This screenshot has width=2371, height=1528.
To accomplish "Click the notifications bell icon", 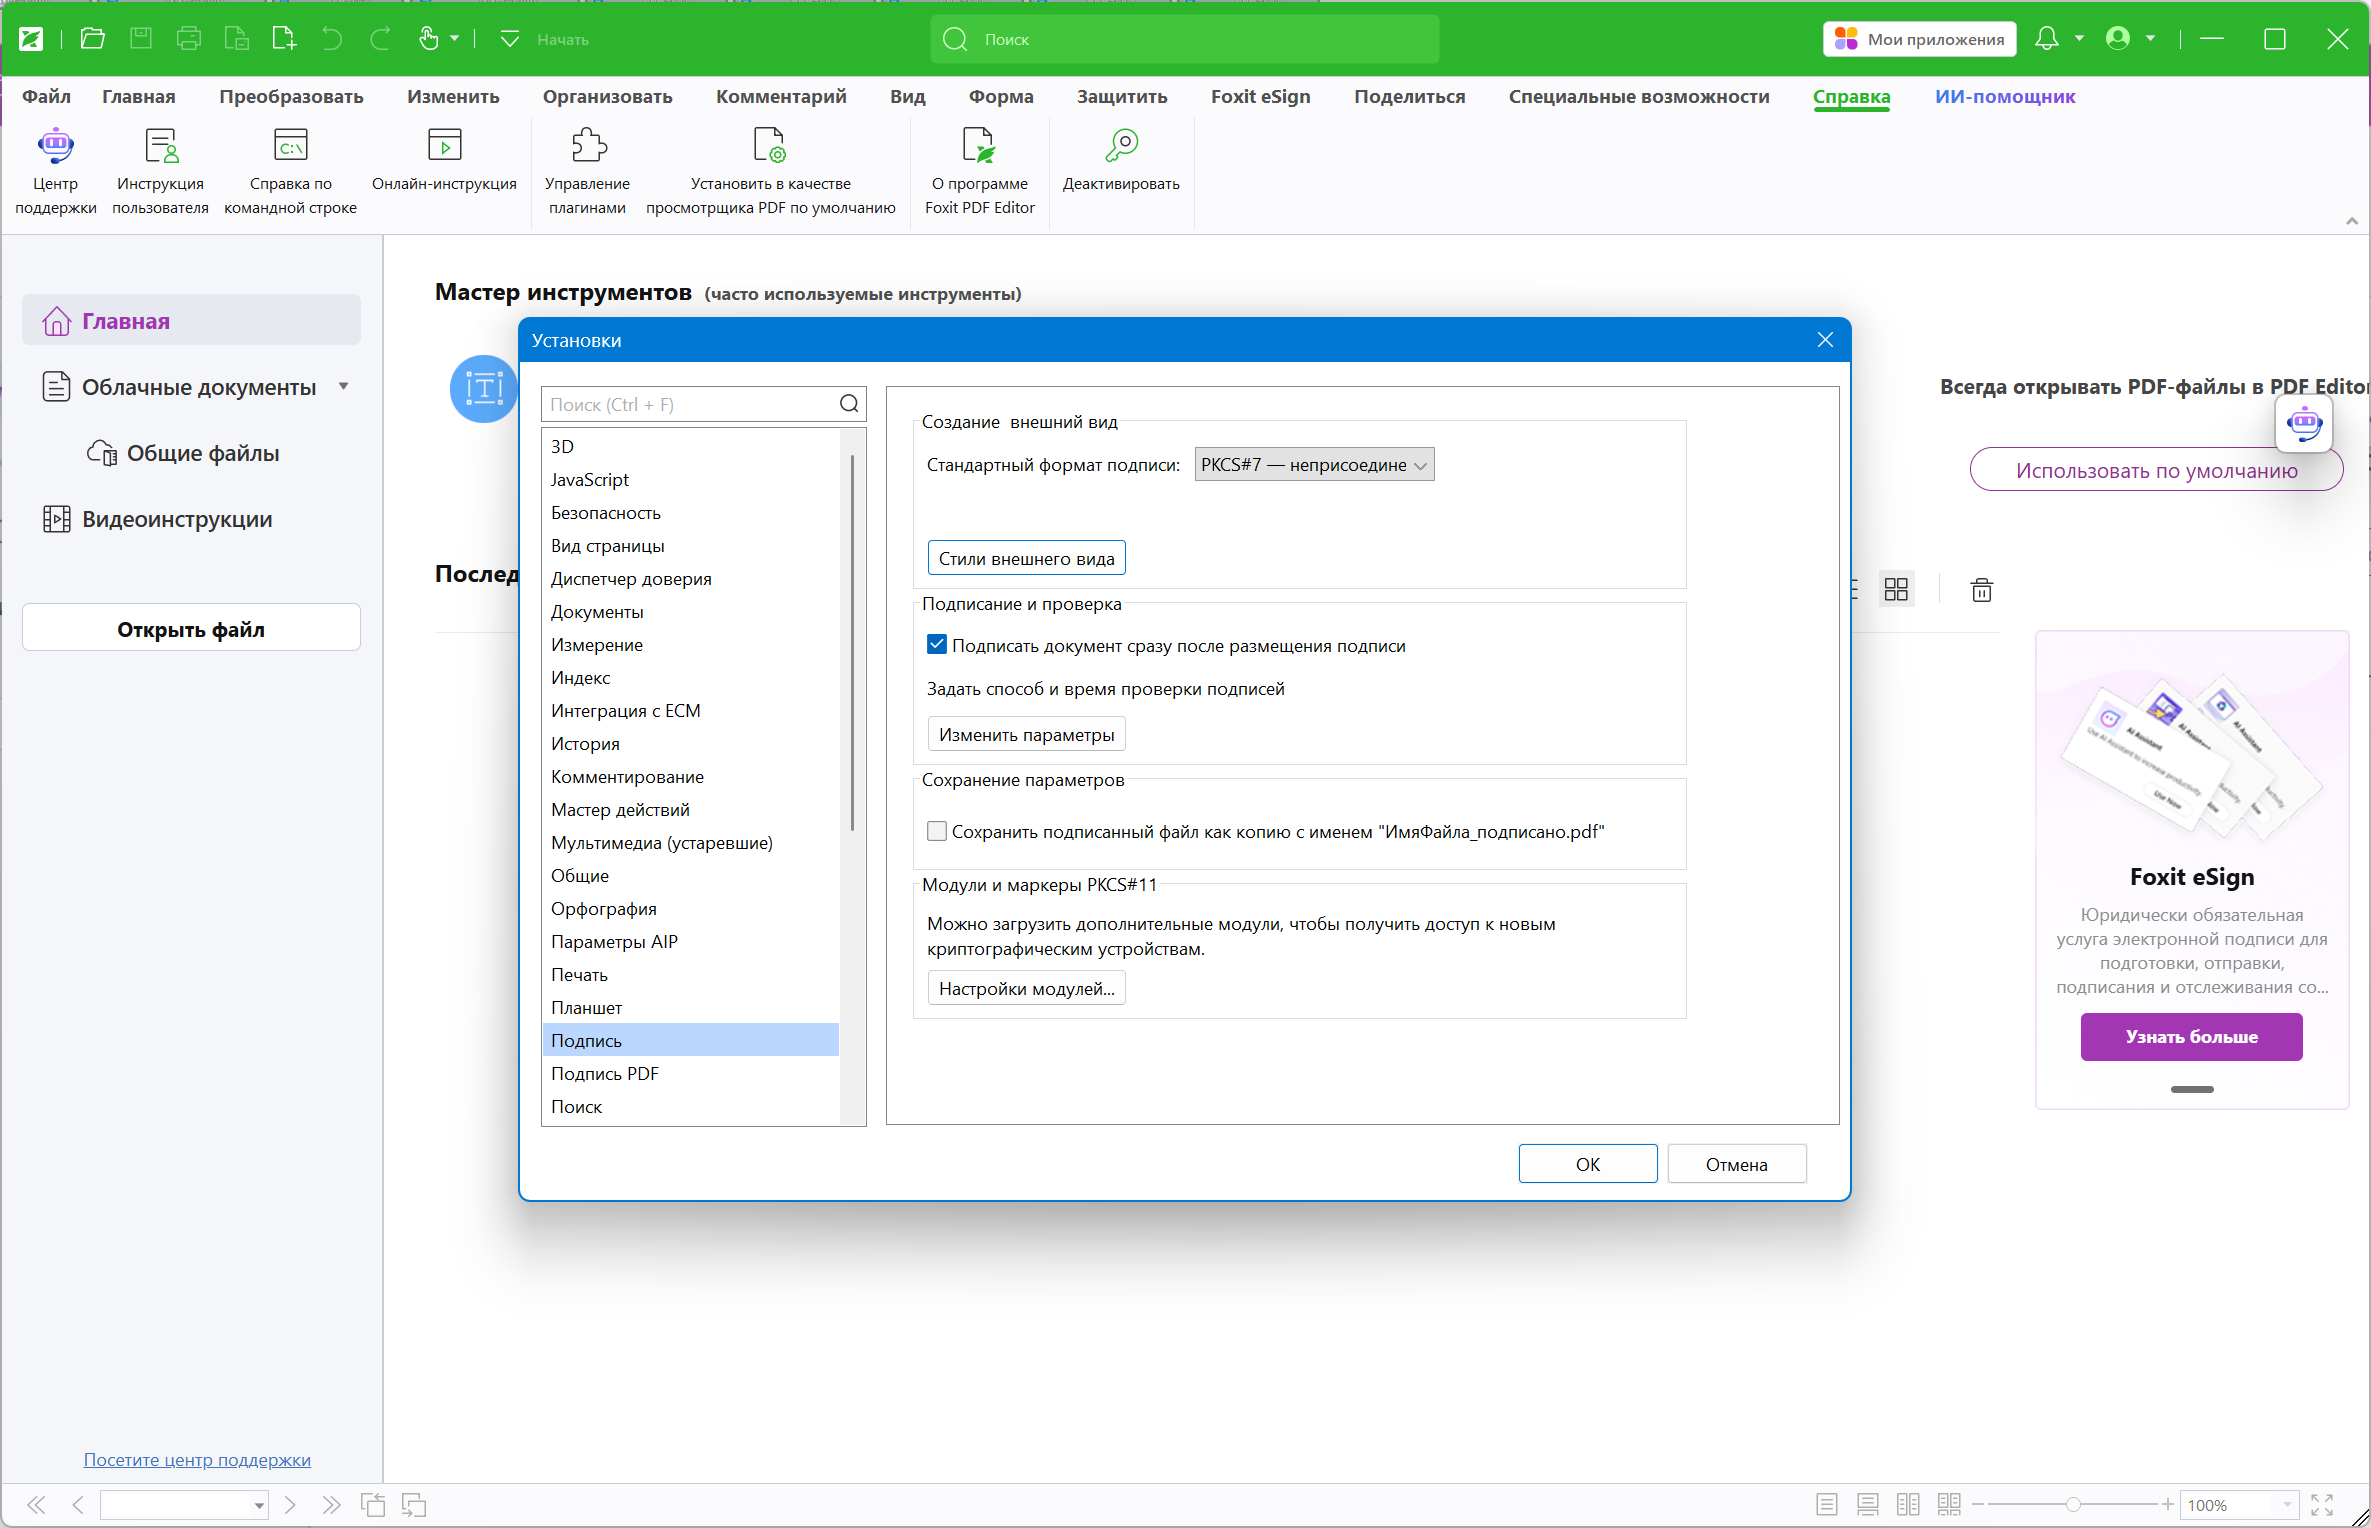I will tap(2047, 39).
